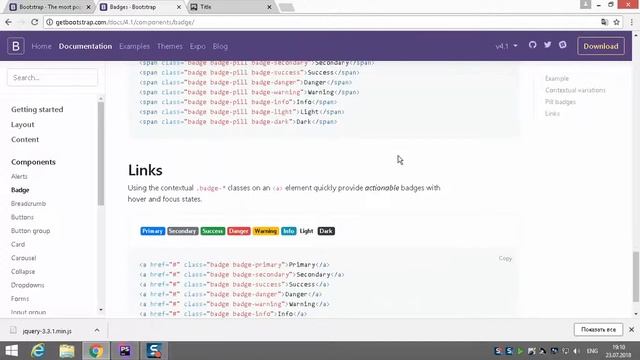Close the downloads bar
Screen dimensions: 640x360
(x=631, y=329)
